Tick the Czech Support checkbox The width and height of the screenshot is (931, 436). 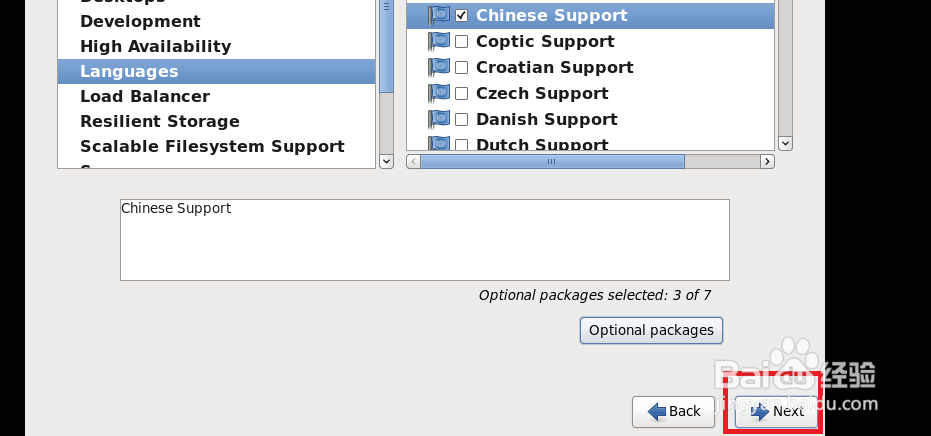pos(462,94)
